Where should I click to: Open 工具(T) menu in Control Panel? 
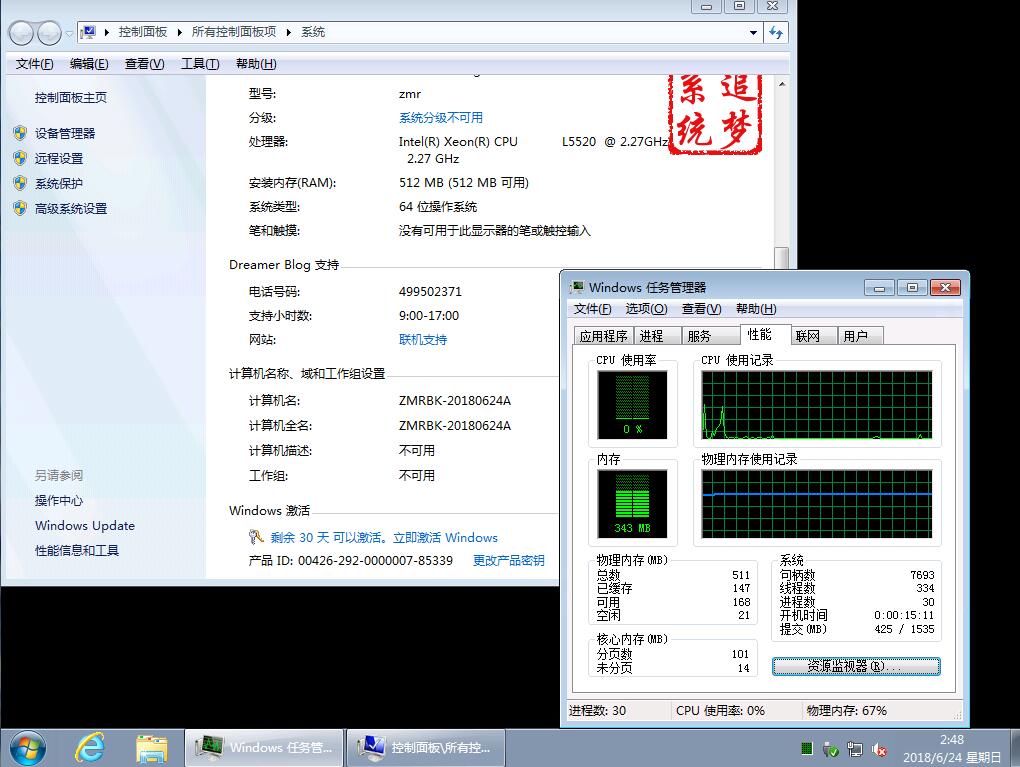pos(200,64)
